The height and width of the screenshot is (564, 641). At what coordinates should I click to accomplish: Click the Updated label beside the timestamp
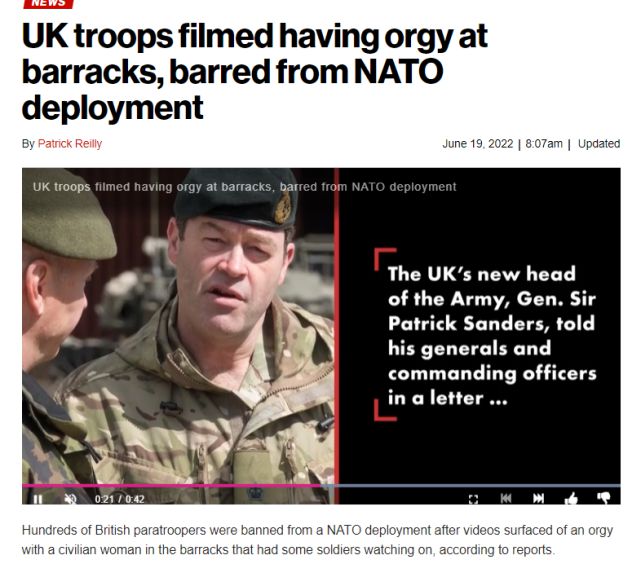click(599, 144)
